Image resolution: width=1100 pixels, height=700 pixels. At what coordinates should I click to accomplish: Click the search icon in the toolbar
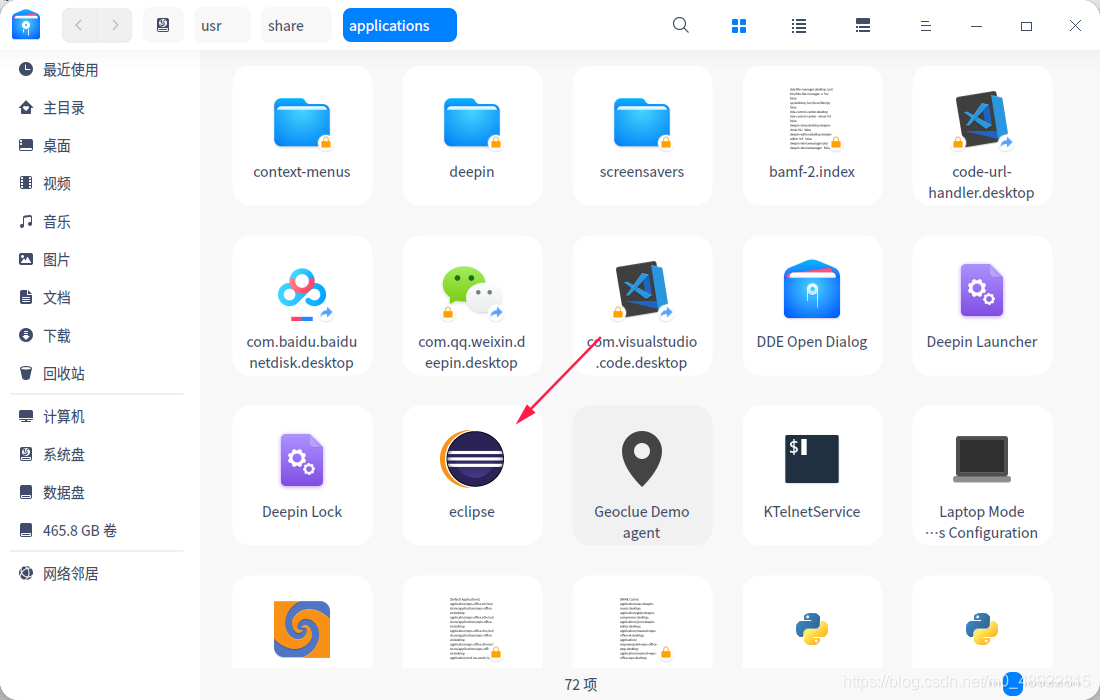coord(680,26)
